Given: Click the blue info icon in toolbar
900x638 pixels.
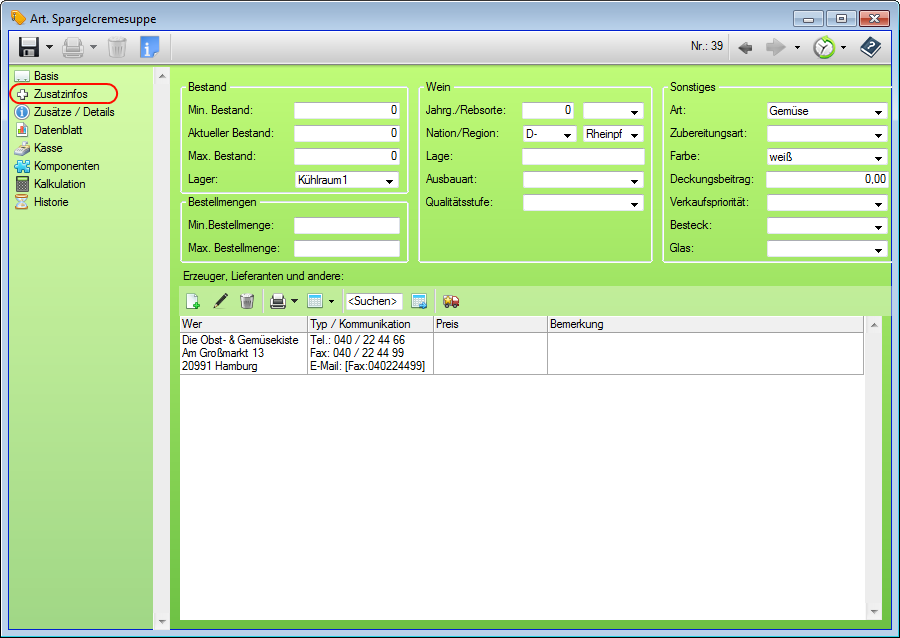Looking at the screenshot, I should [149, 47].
